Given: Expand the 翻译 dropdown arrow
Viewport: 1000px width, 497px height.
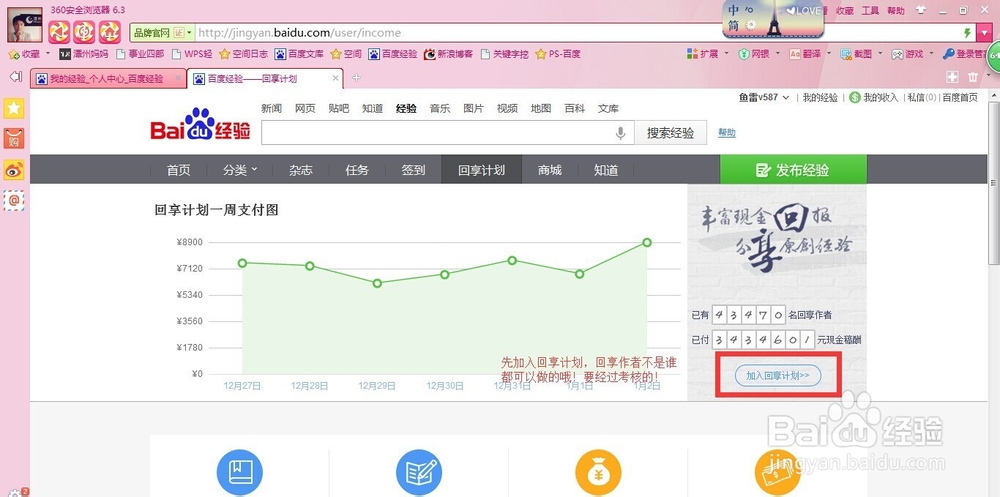Looking at the screenshot, I should tap(829, 54).
